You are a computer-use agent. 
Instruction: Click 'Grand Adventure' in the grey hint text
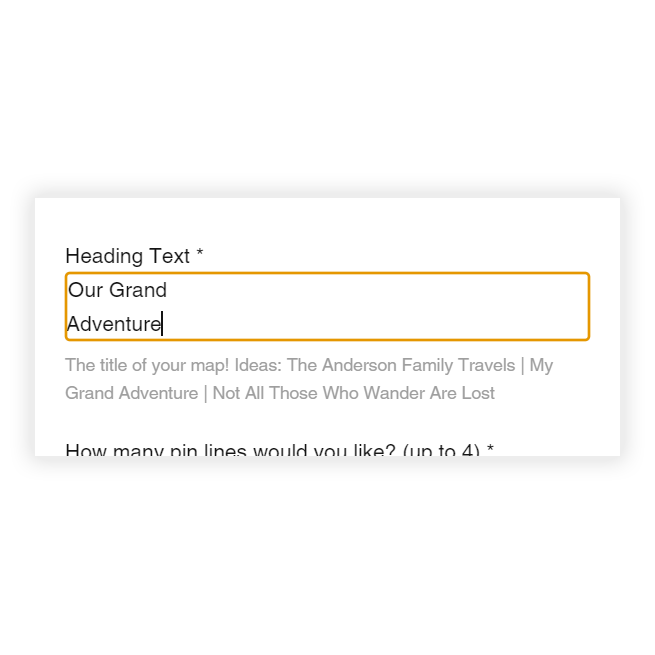[x=131, y=393]
